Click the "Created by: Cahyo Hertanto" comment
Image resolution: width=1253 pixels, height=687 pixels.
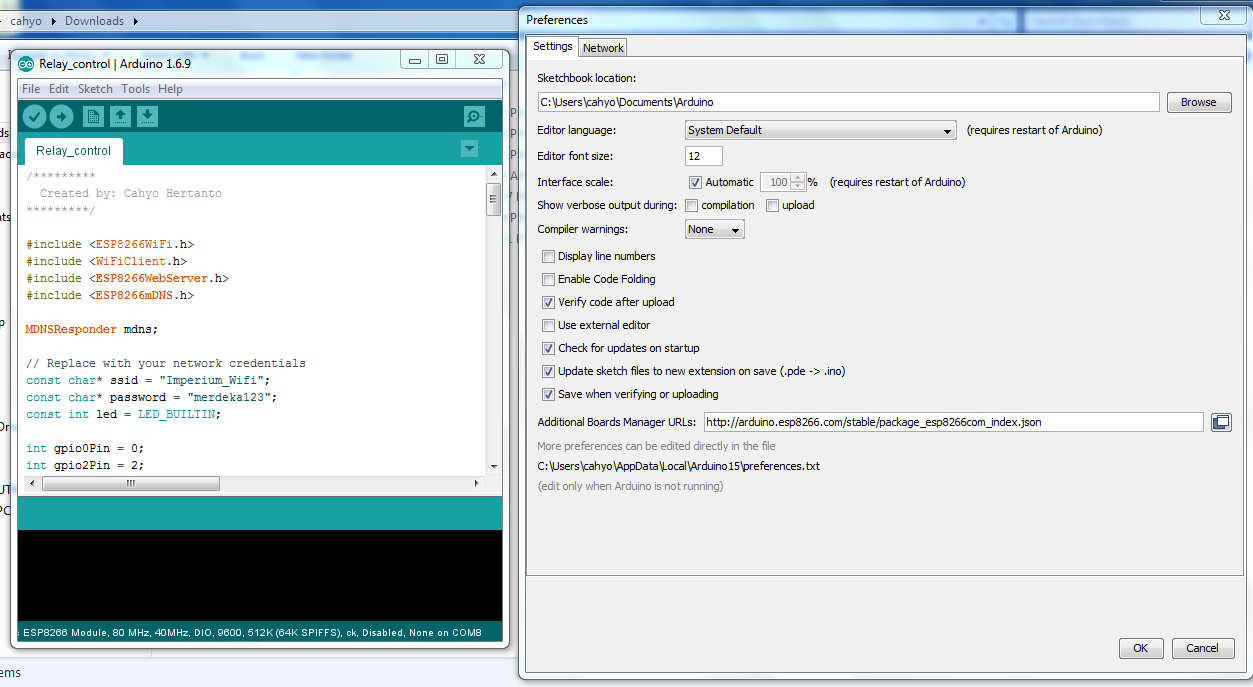(x=131, y=193)
